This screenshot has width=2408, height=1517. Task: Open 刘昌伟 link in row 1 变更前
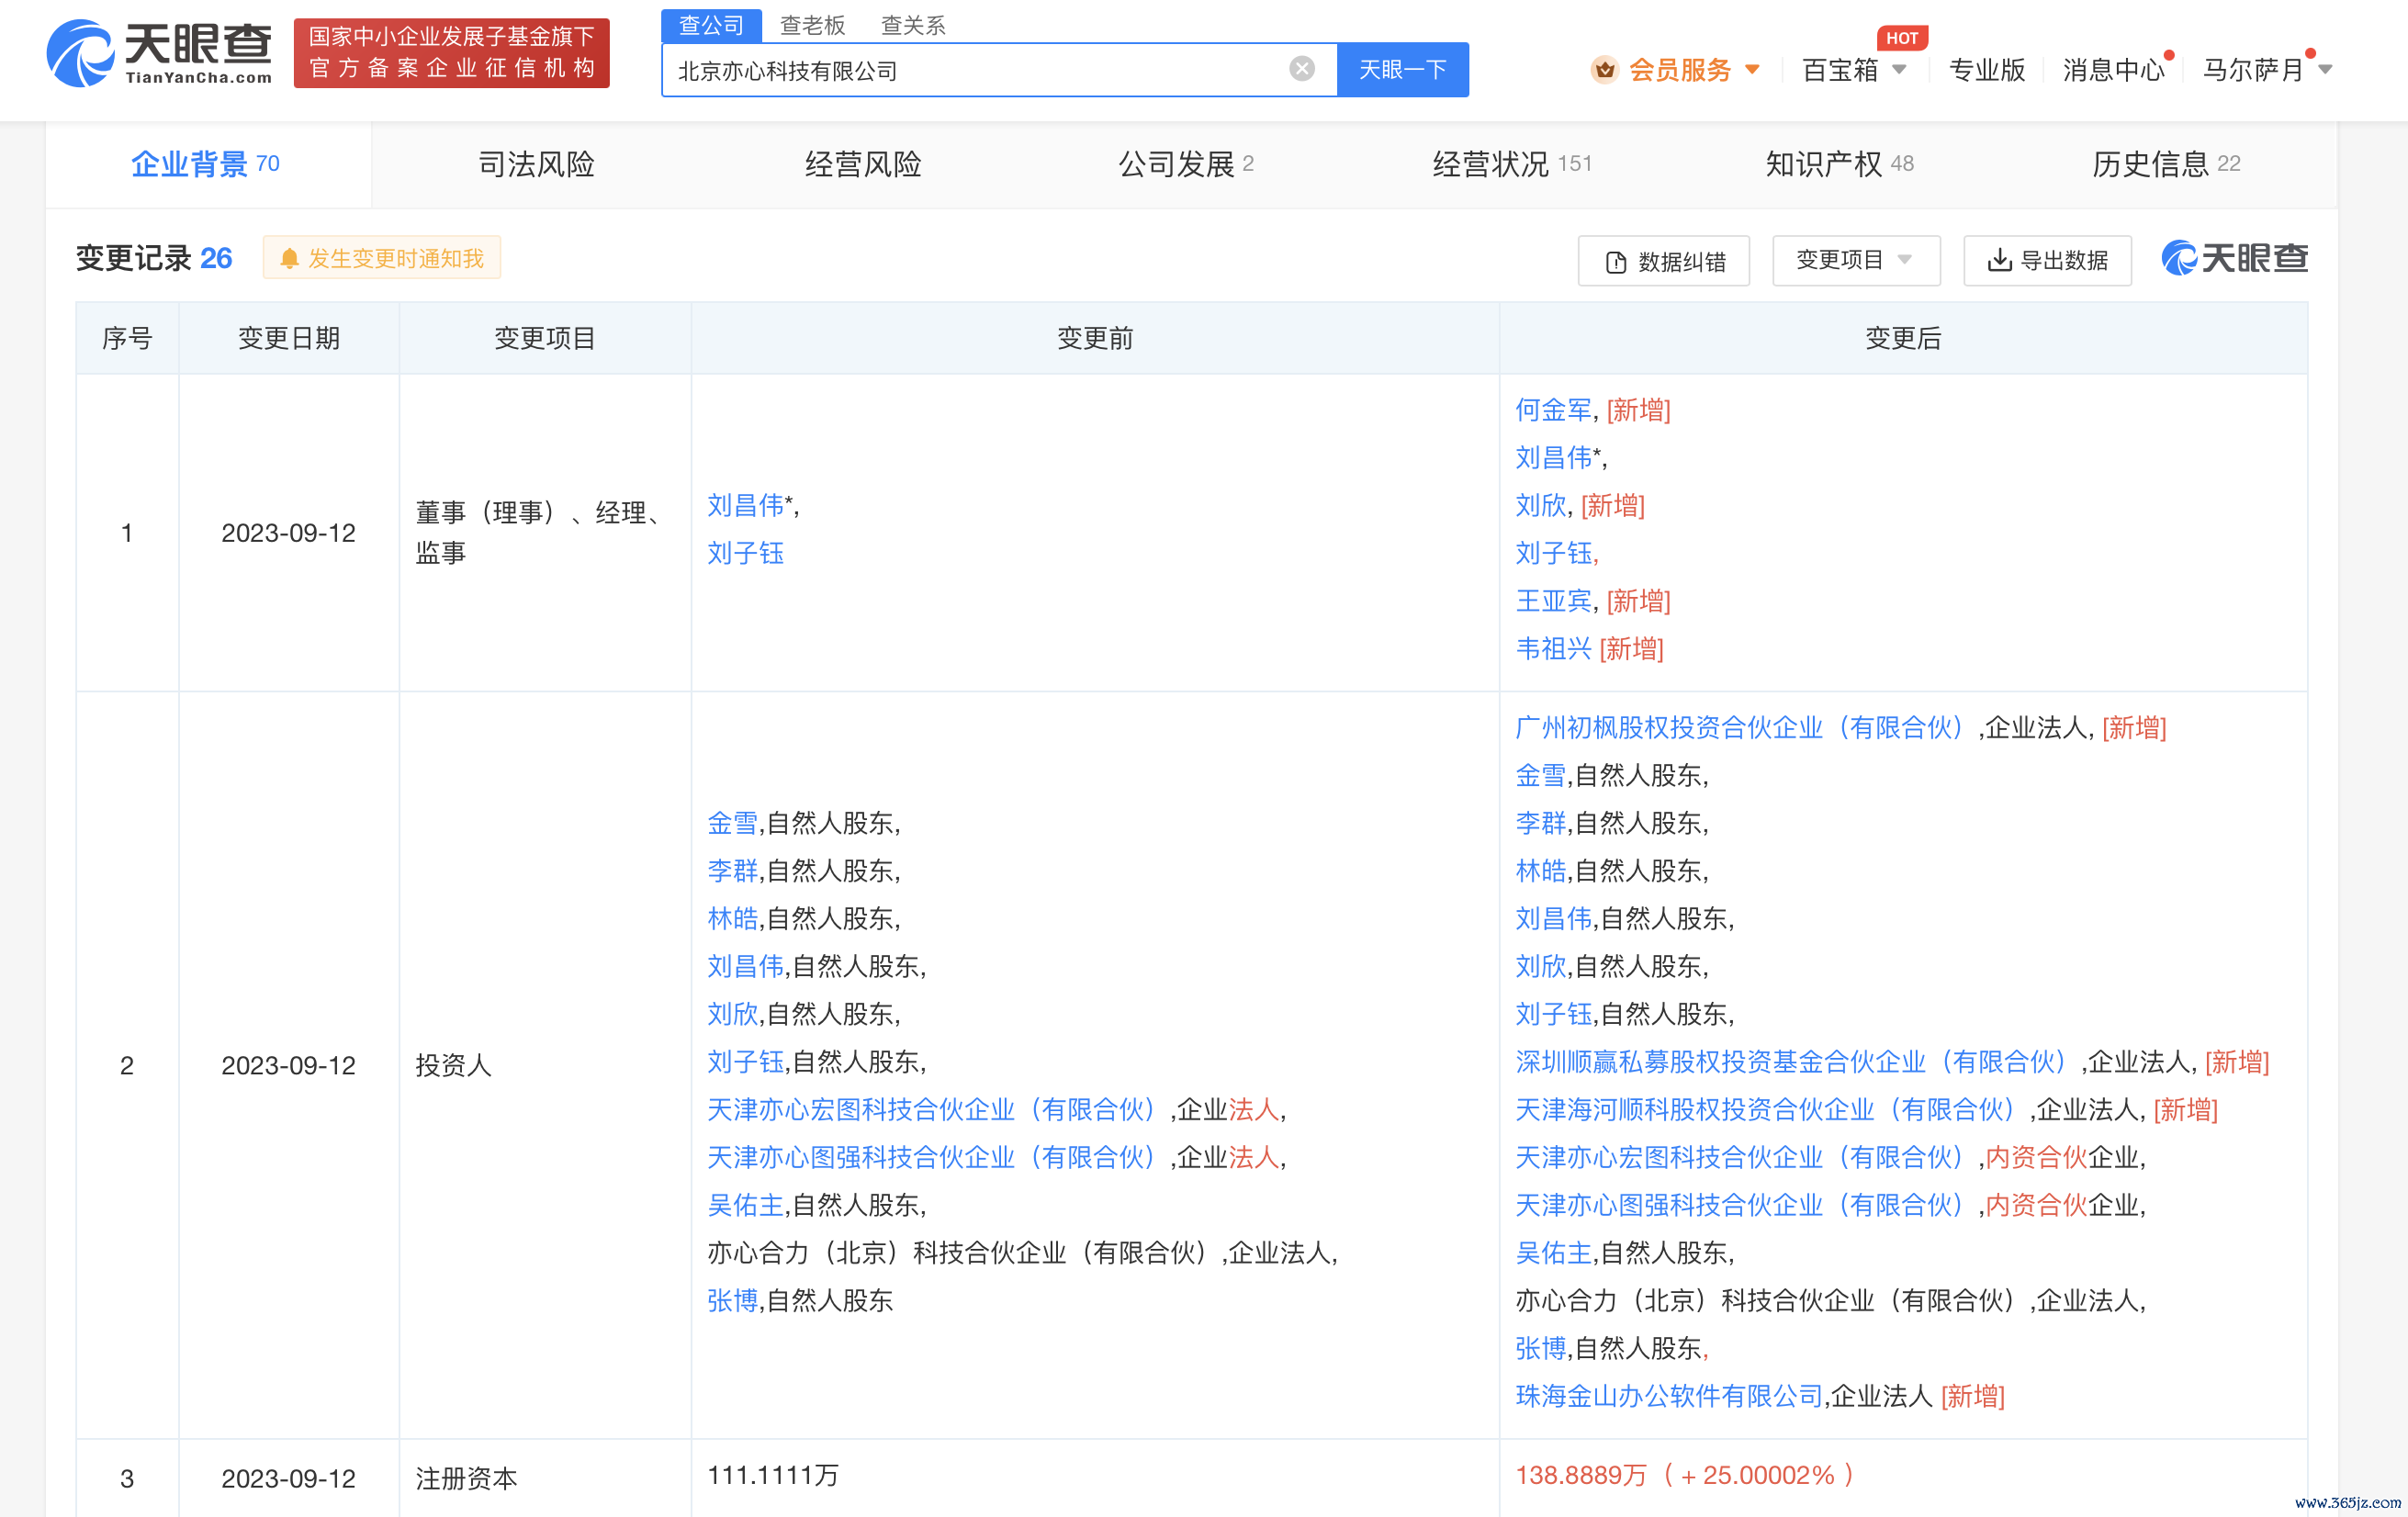tap(745, 506)
